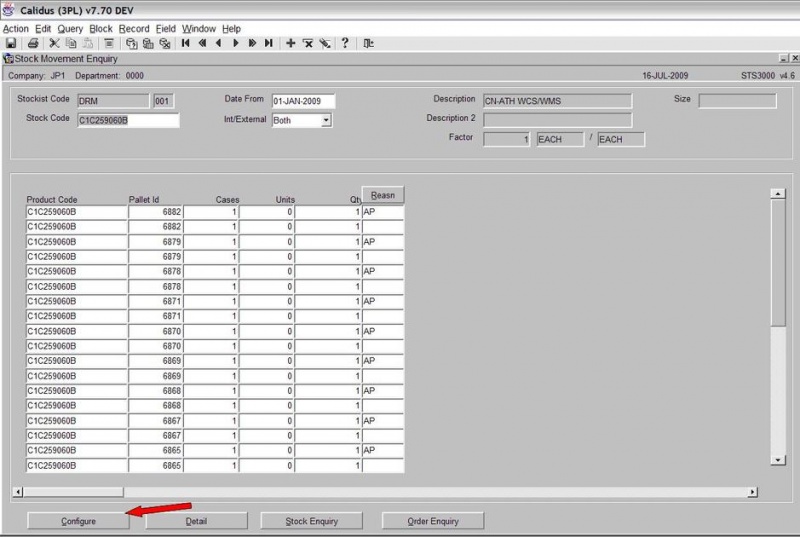Screen dimensions: 800x537
Task: Open the Block menu
Action: coord(101,29)
